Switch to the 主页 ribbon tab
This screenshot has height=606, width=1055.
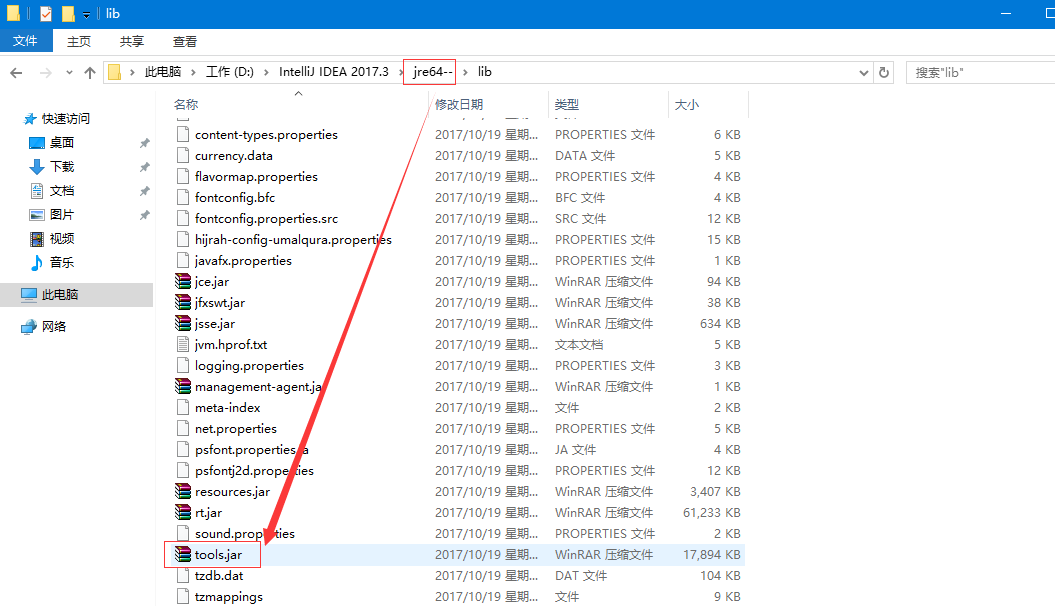79,42
